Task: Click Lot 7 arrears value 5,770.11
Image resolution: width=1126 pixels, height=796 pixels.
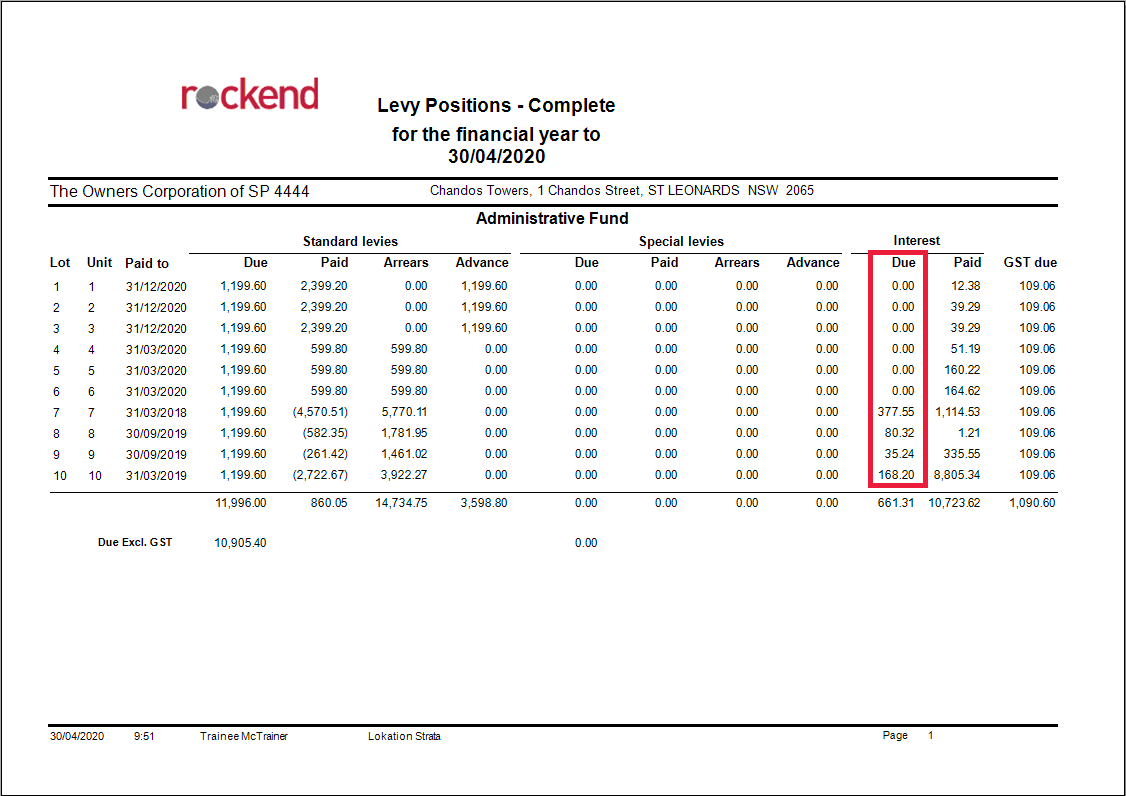Action: pos(404,412)
